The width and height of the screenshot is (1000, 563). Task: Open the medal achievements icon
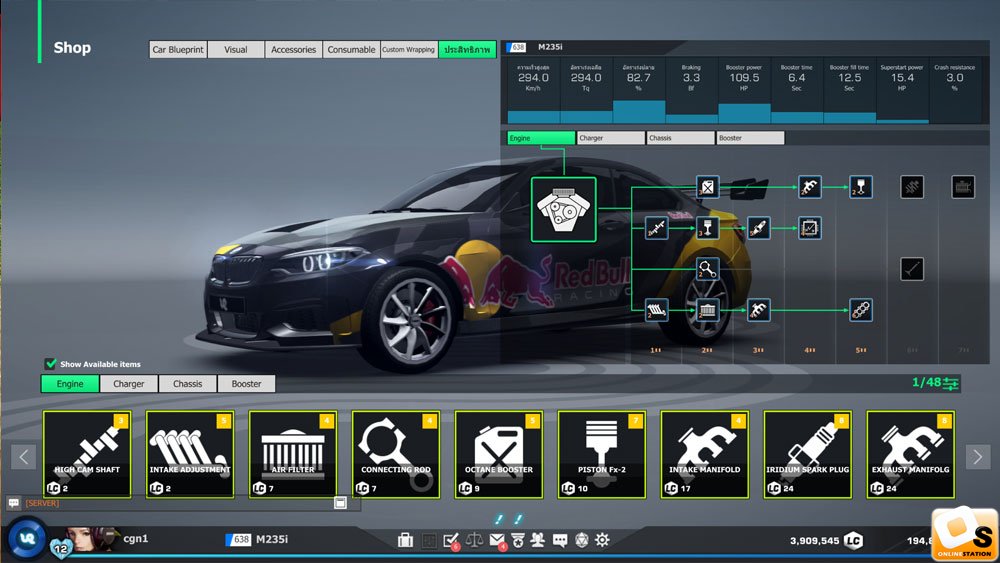pos(518,540)
